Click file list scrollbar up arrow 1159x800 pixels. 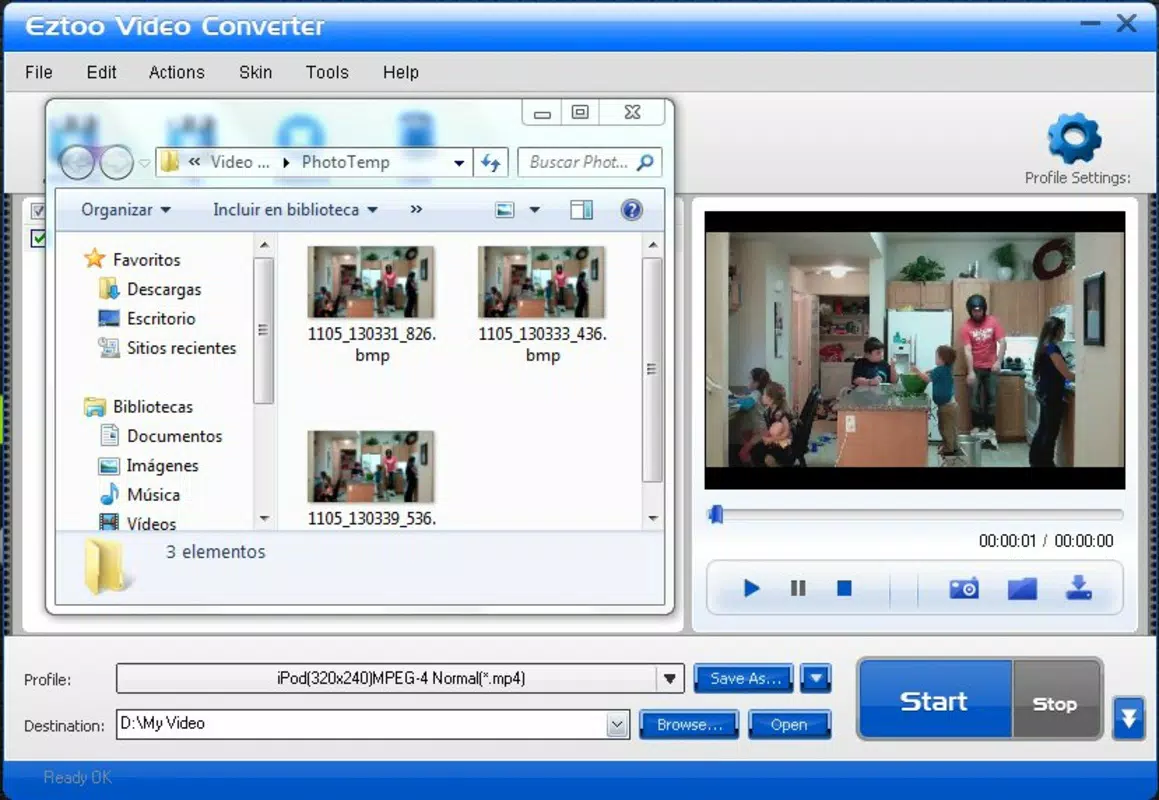pyautogui.click(x=653, y=245)
